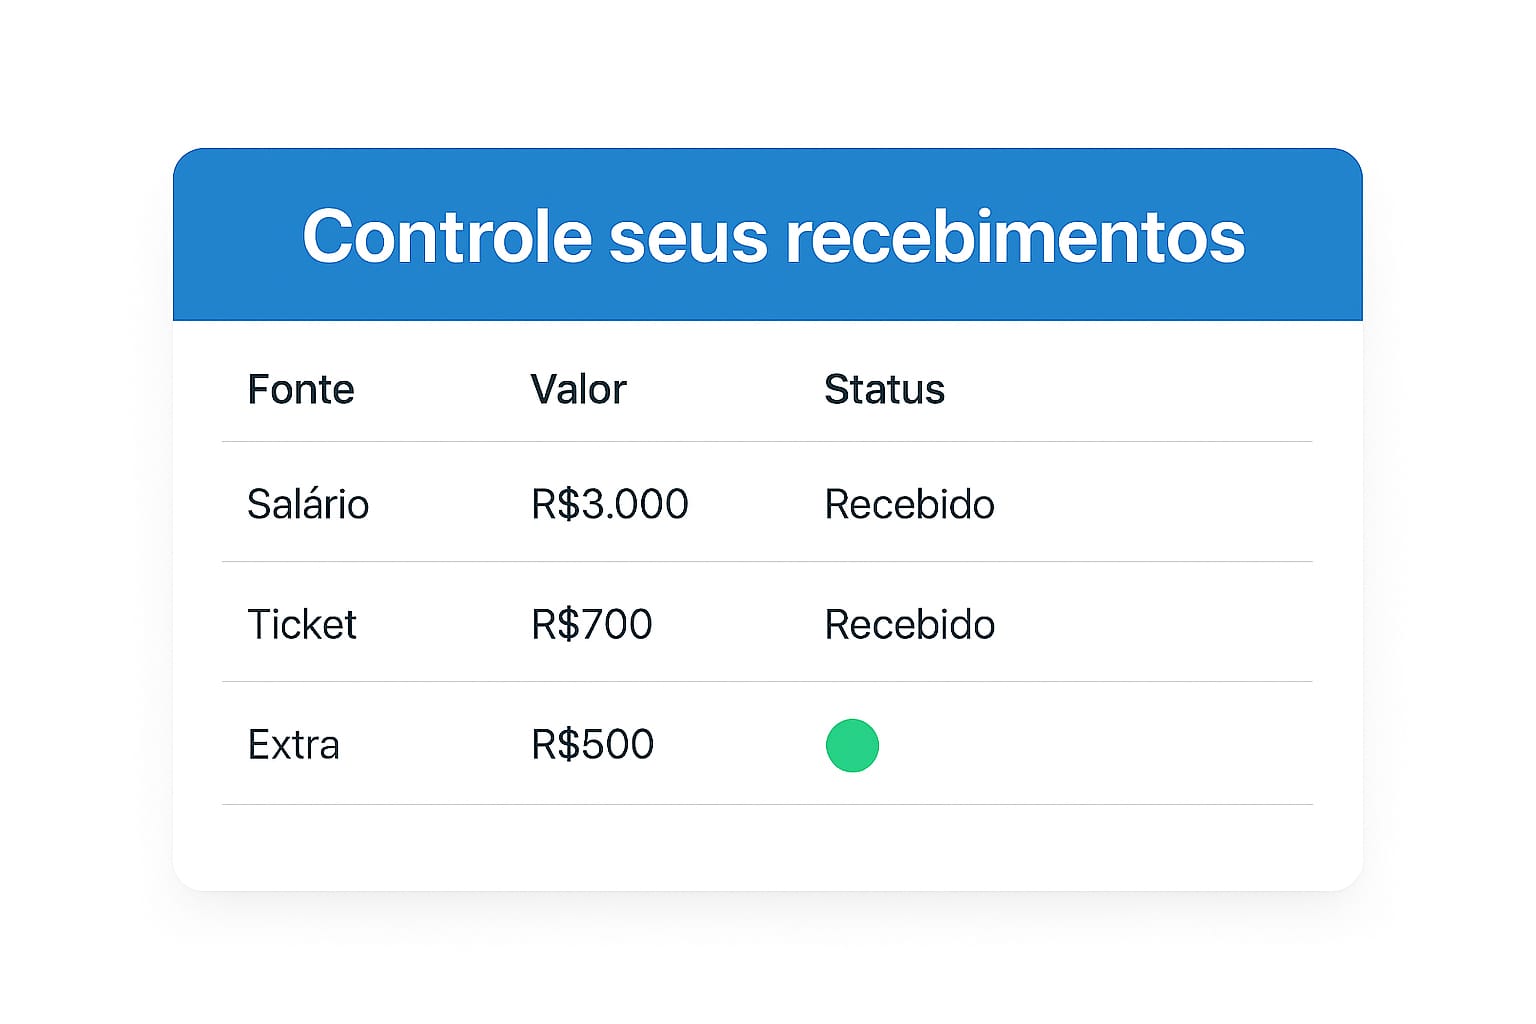
Task: Click Recebido status in the Ticket row
Action: [x=909, y=625]
